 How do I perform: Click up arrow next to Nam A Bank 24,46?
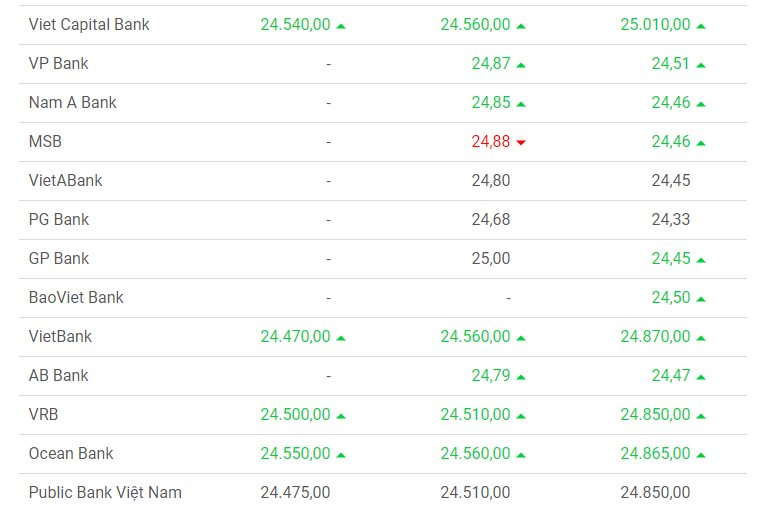(701, 103)
